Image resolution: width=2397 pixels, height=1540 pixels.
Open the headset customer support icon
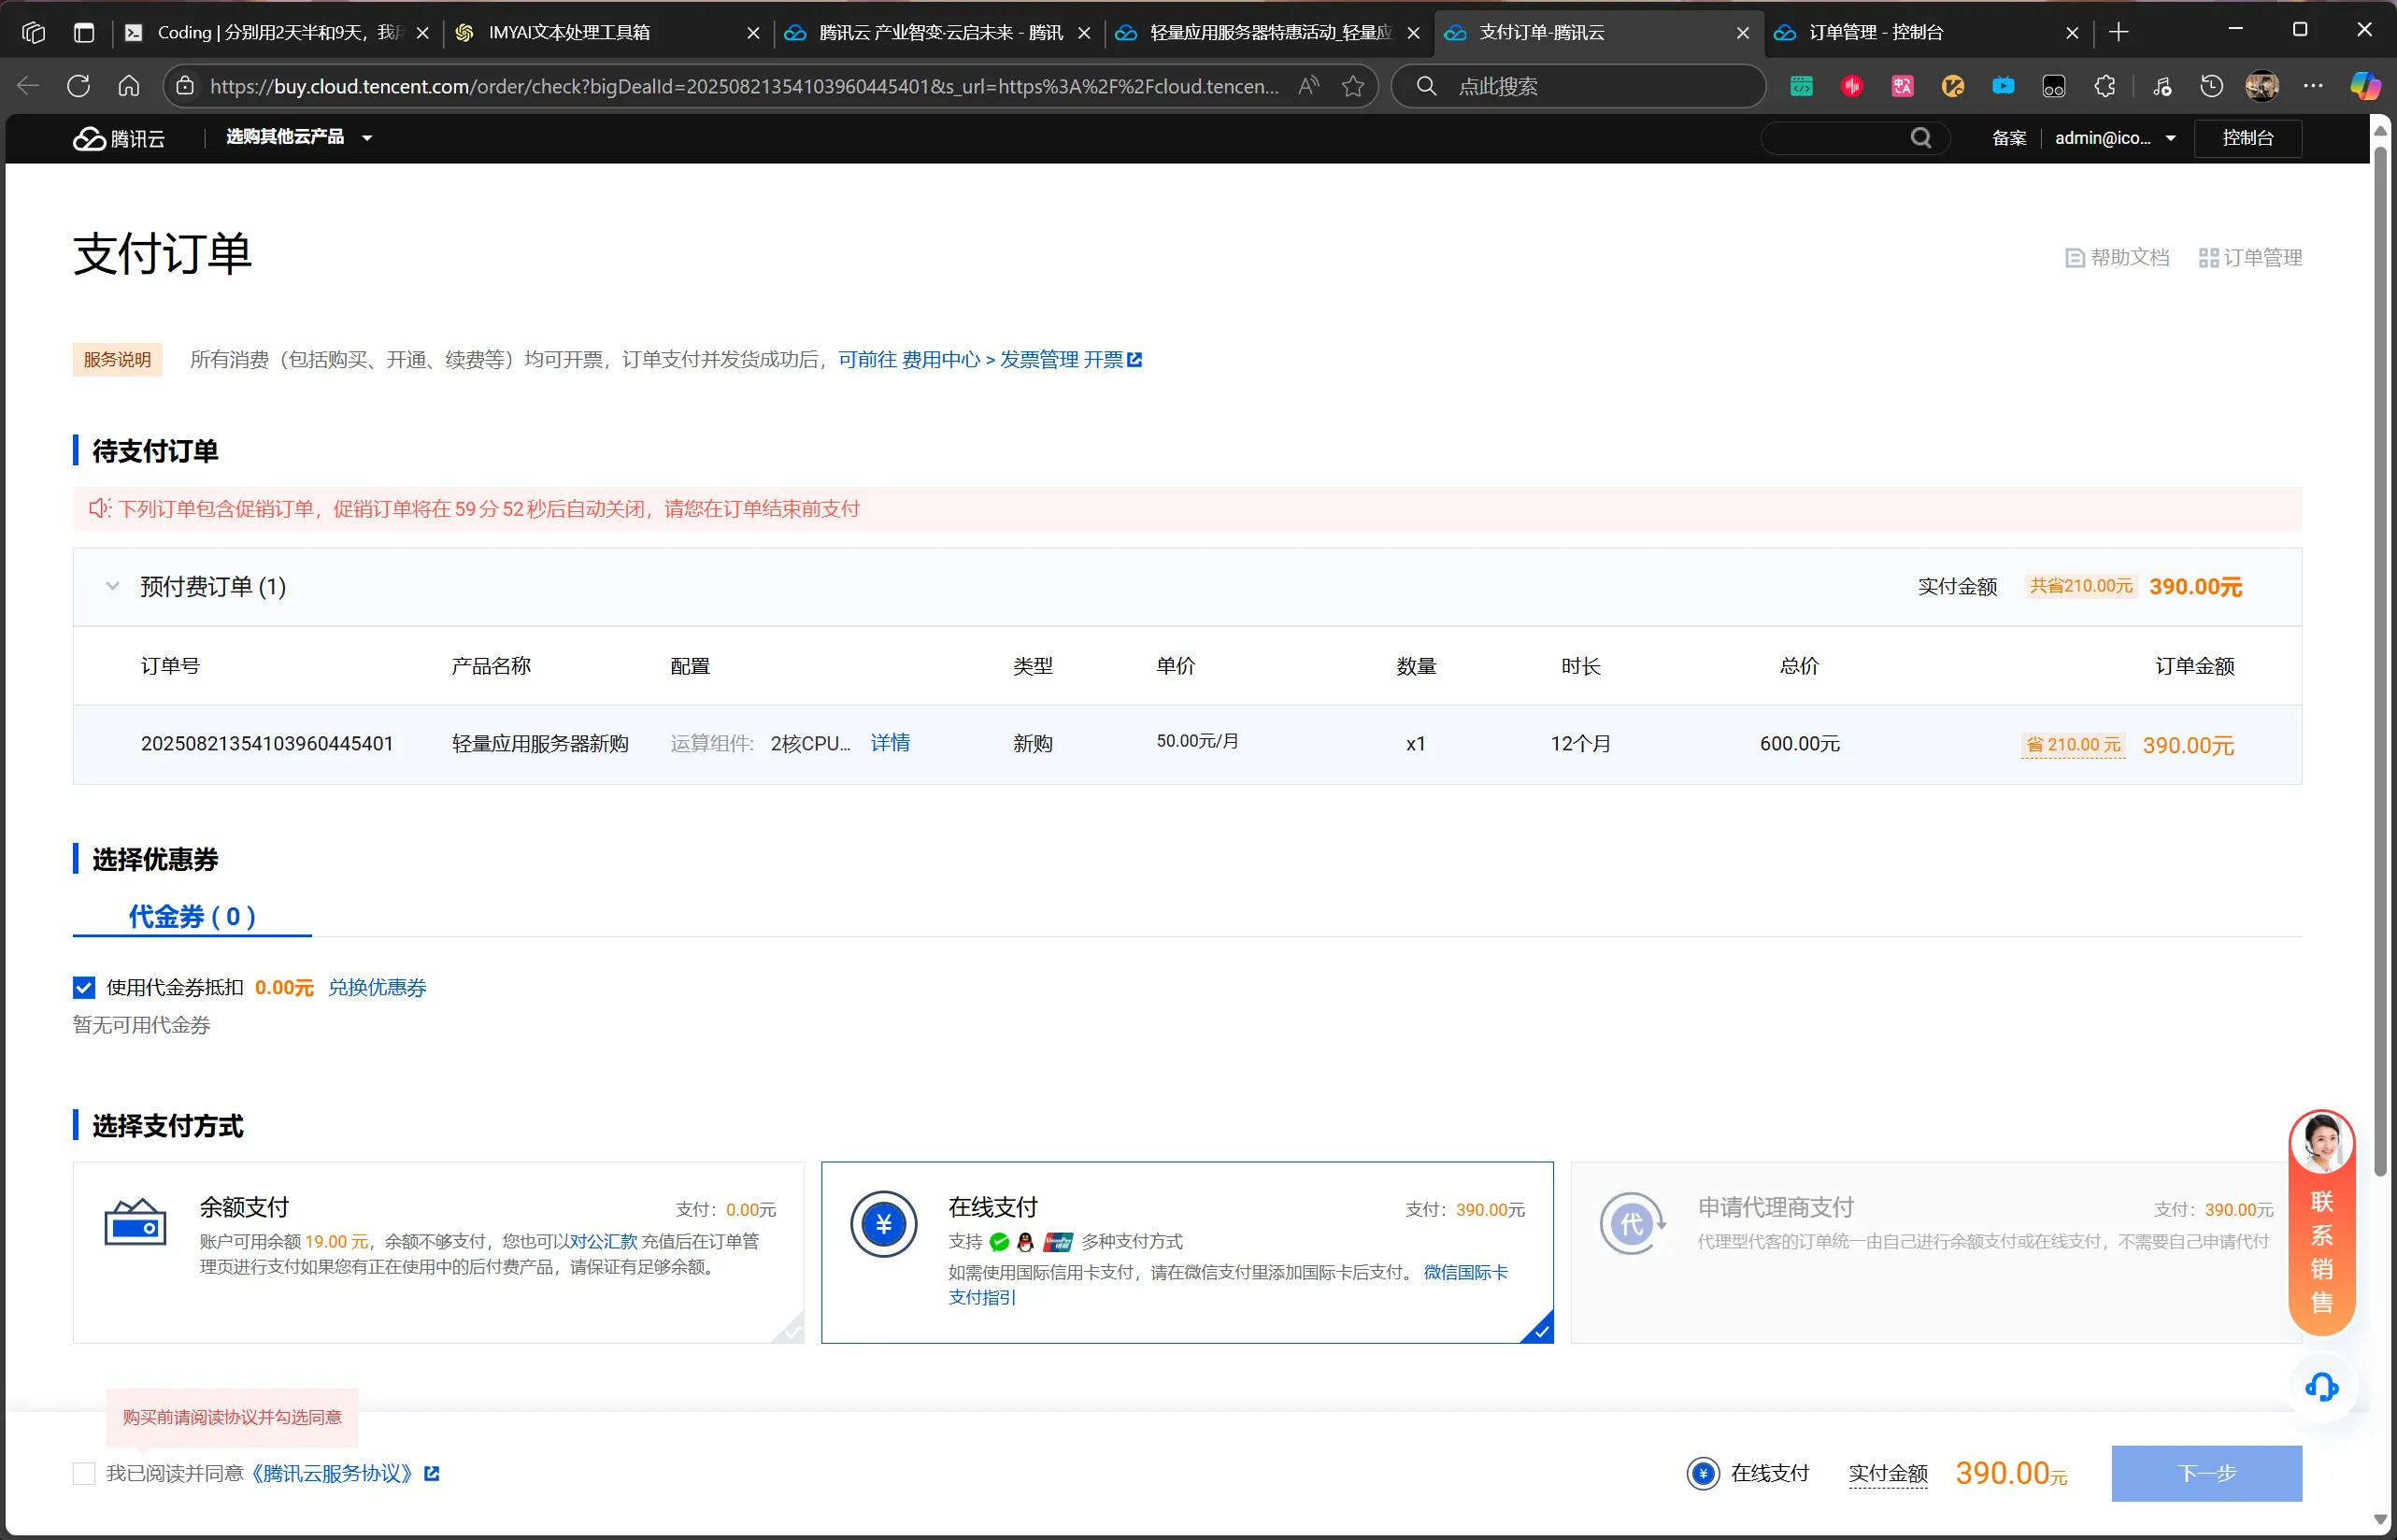[2321, 1387]
